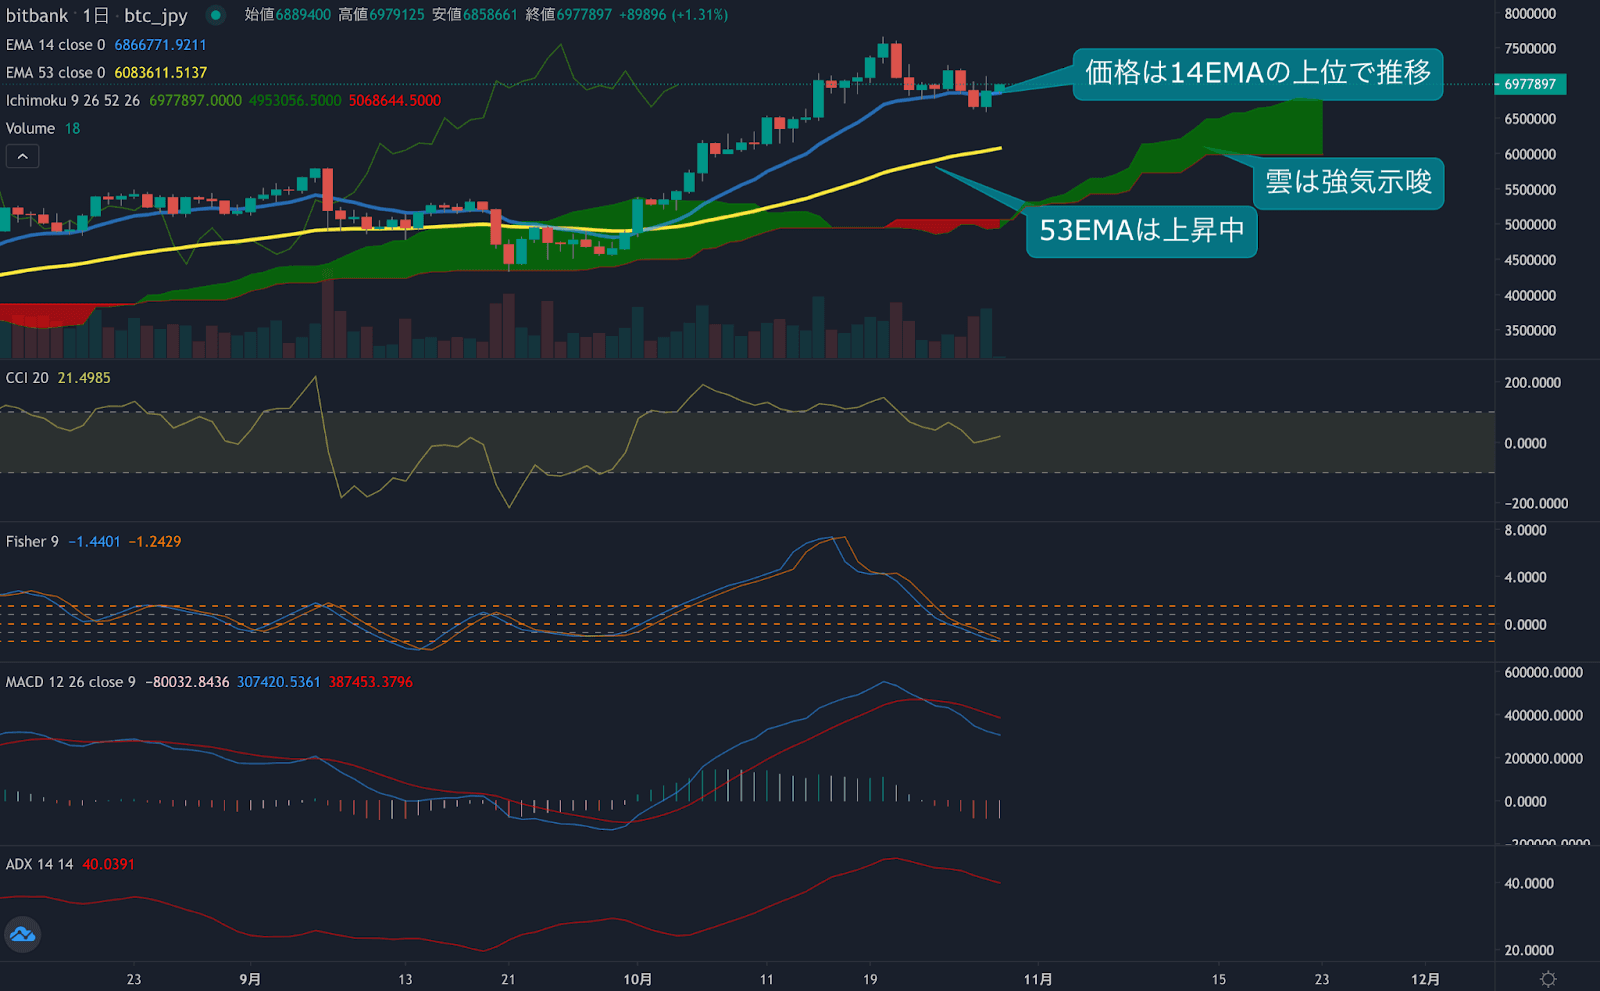Click the 雲は強気示唆 callout
This screenshot has height=991, width=1600.
(1348, 184)
